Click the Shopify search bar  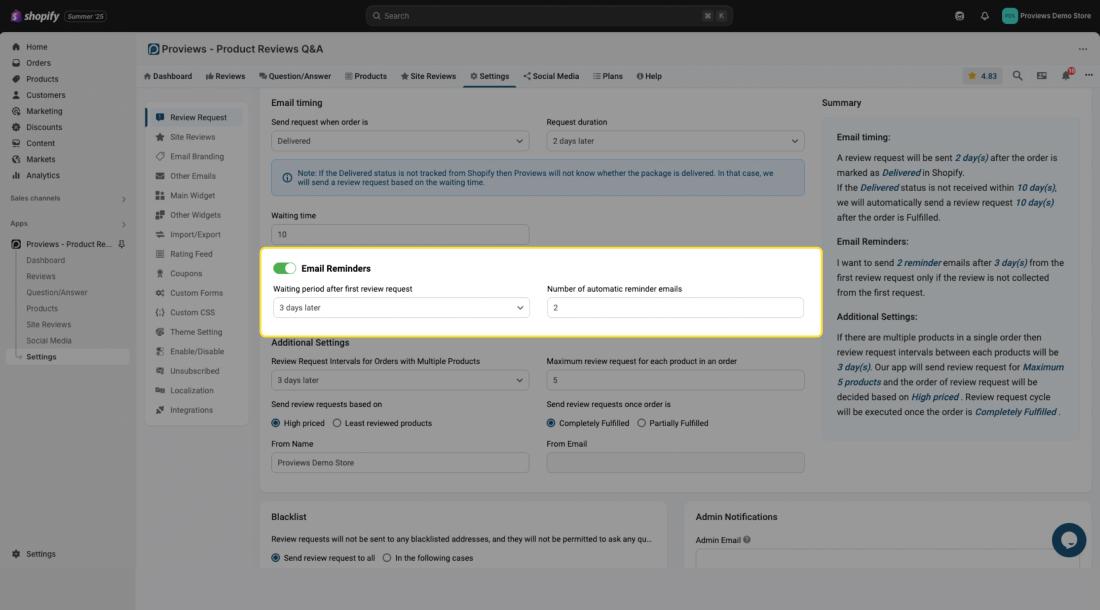click(x=549, y=16)
